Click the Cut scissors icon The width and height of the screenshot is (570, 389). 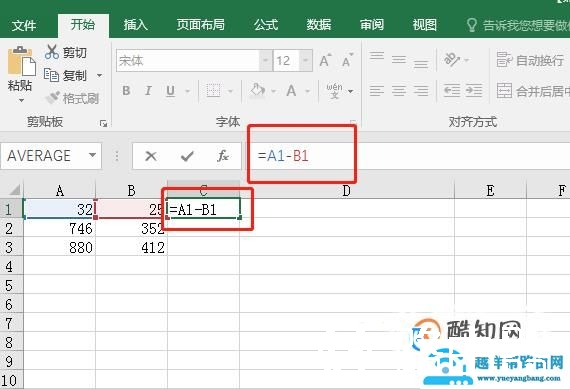[x=52, y=52]
